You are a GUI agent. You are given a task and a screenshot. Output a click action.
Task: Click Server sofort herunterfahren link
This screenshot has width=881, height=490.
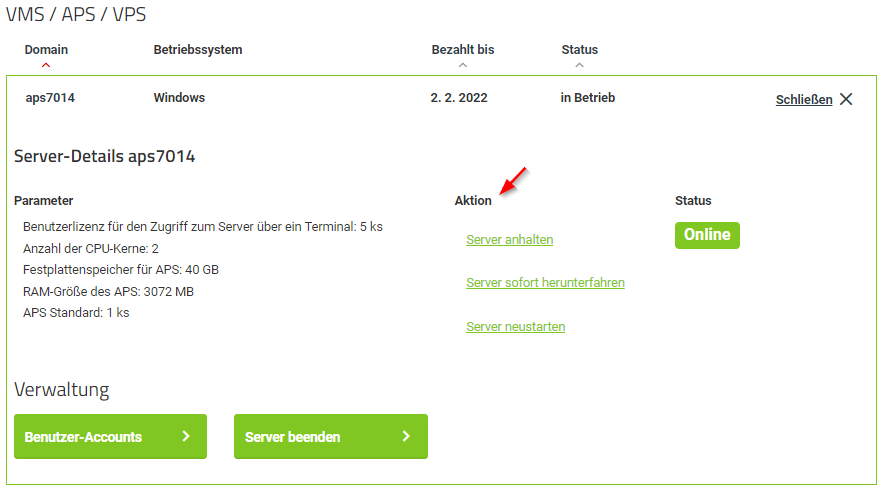click(545, 283)
